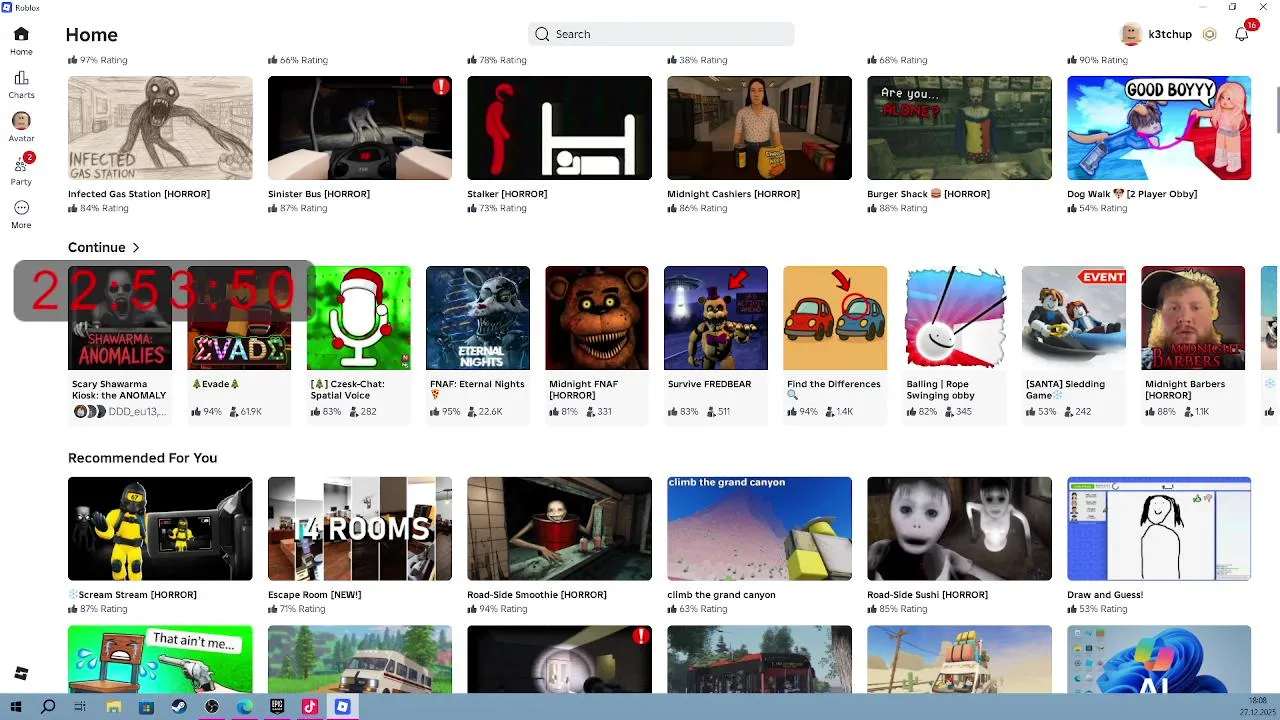The width and height of the screenshot is (1280, 720).
Task: Open Burger Shack [HORROR] thumbnail
Action: tap(959, 128)
